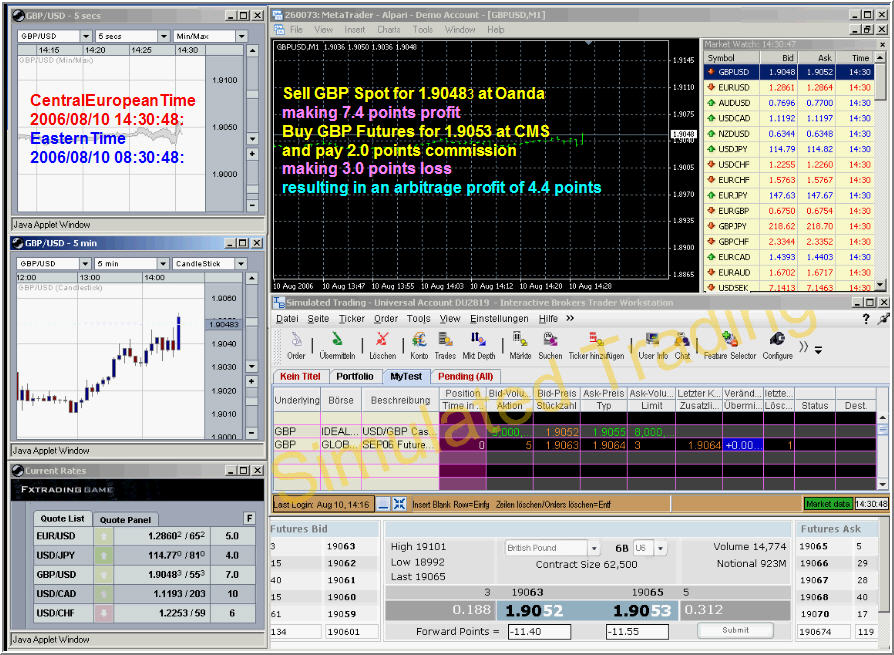
Task: Switch to the Kein Titel tab
Action: point(300,376)
